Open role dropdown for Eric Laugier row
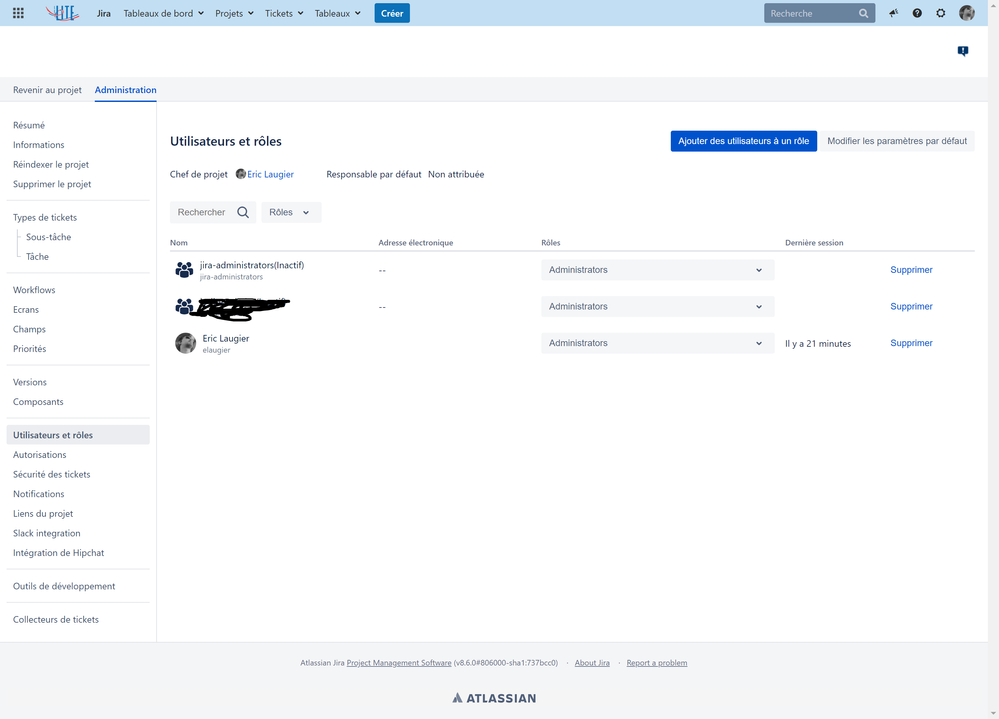The width and height of the screenshot is (999, 719). pos(658,343)
